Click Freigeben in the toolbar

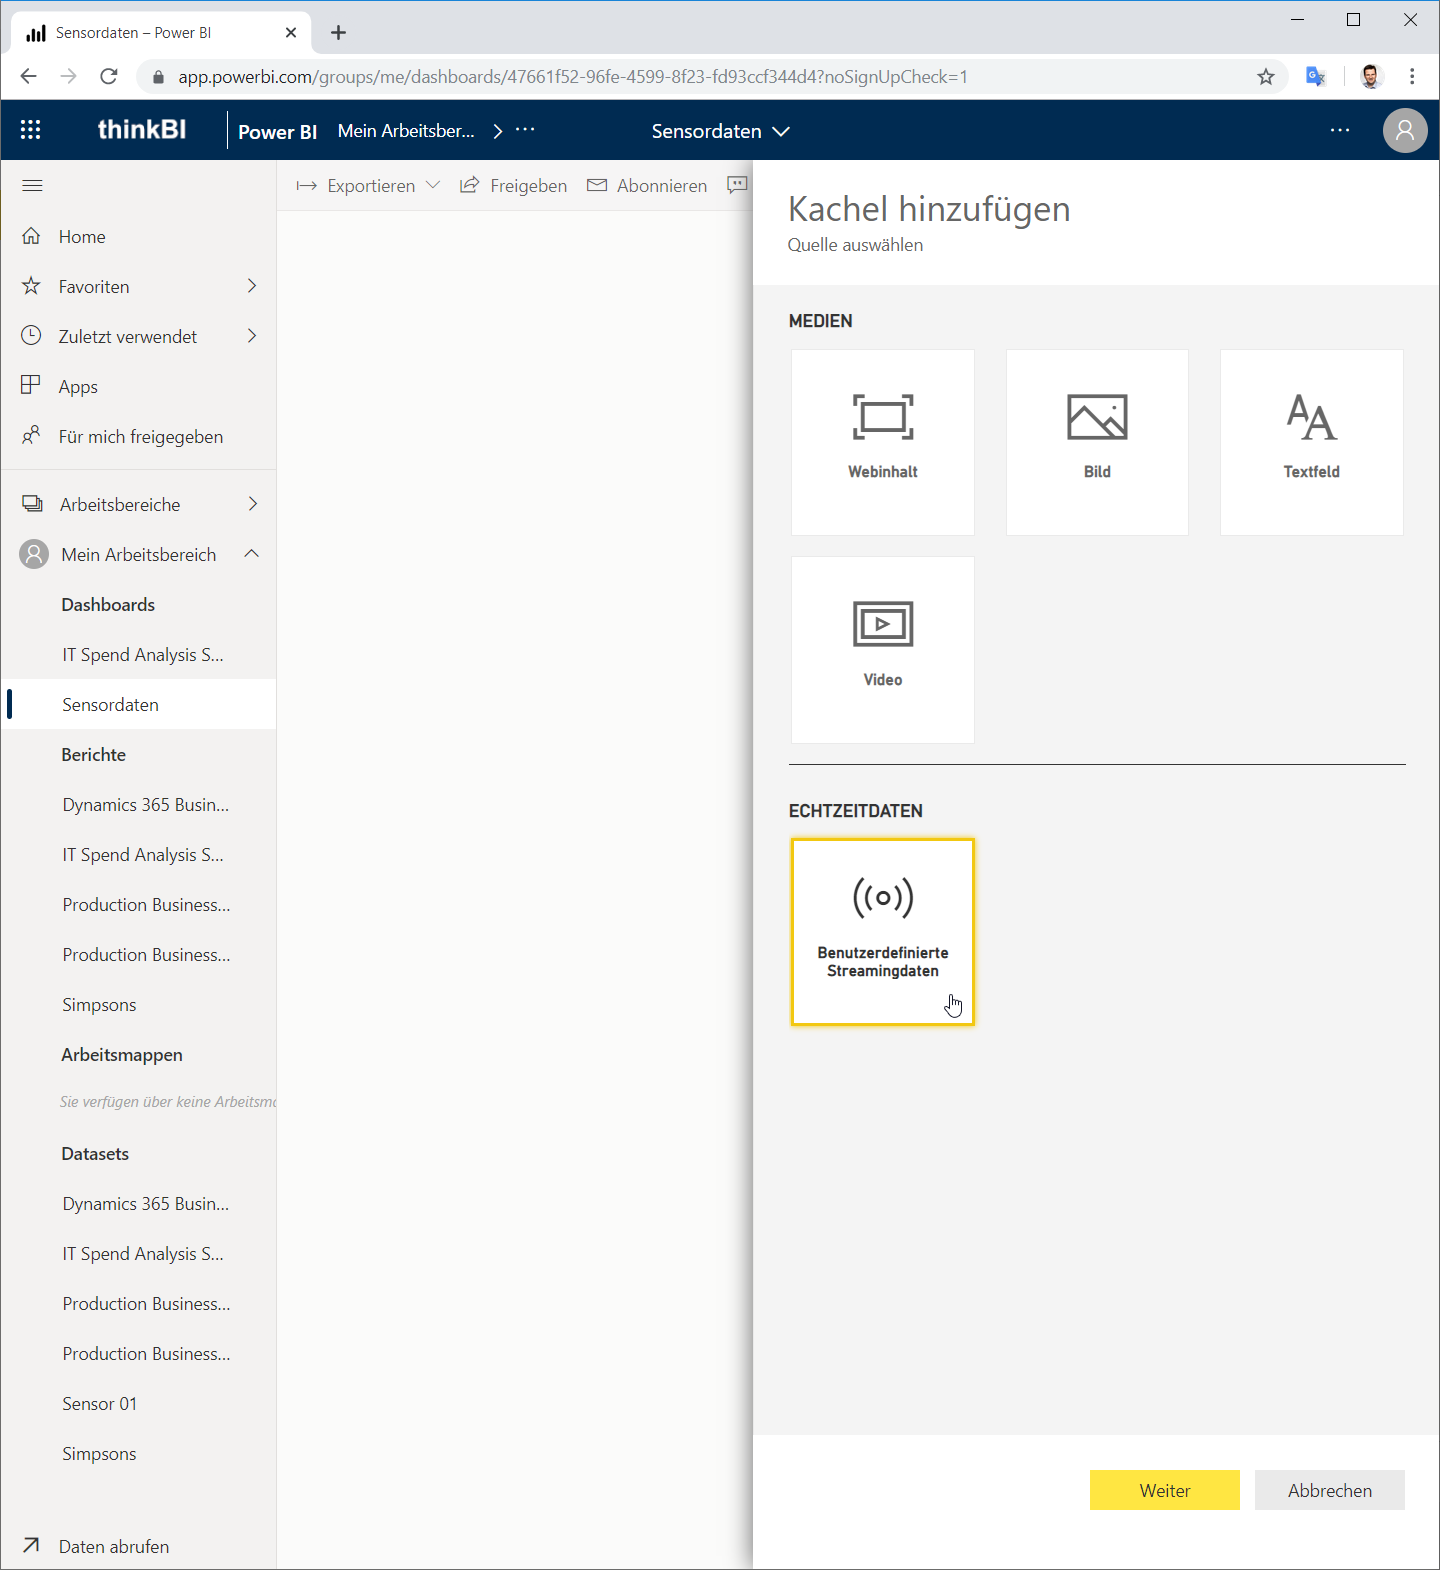click(514, 185)
